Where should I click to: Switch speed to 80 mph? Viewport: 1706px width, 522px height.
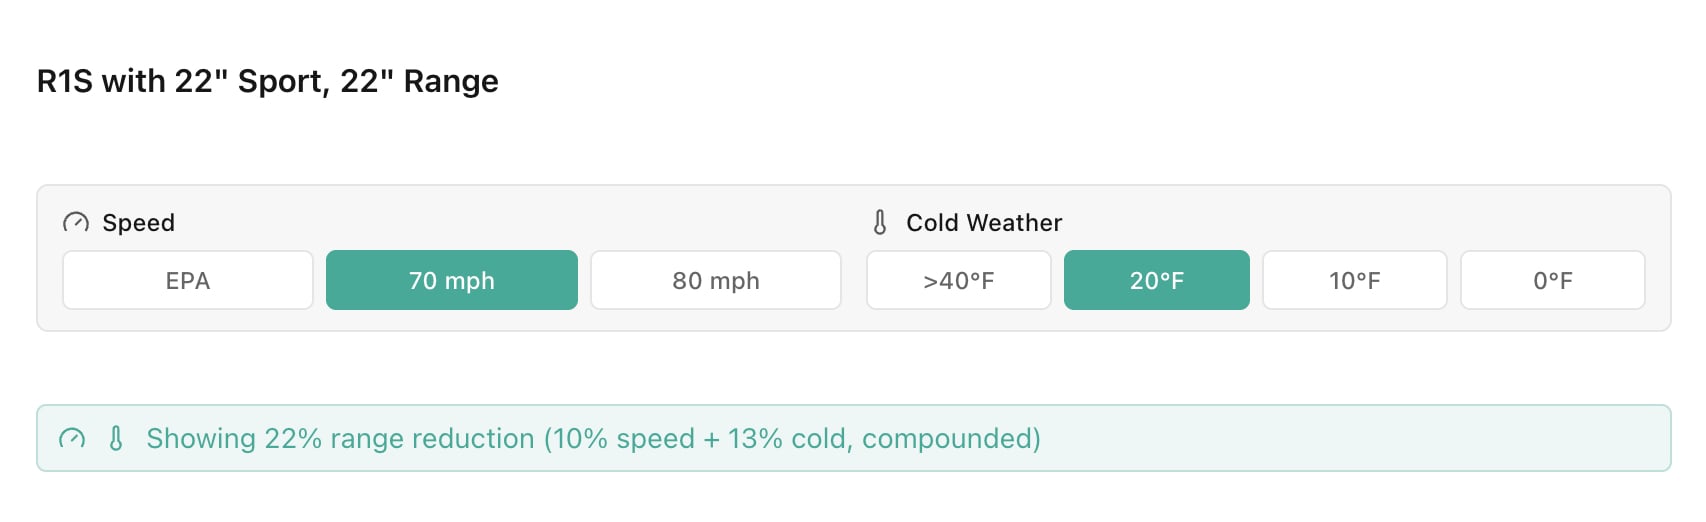point(716,281)
